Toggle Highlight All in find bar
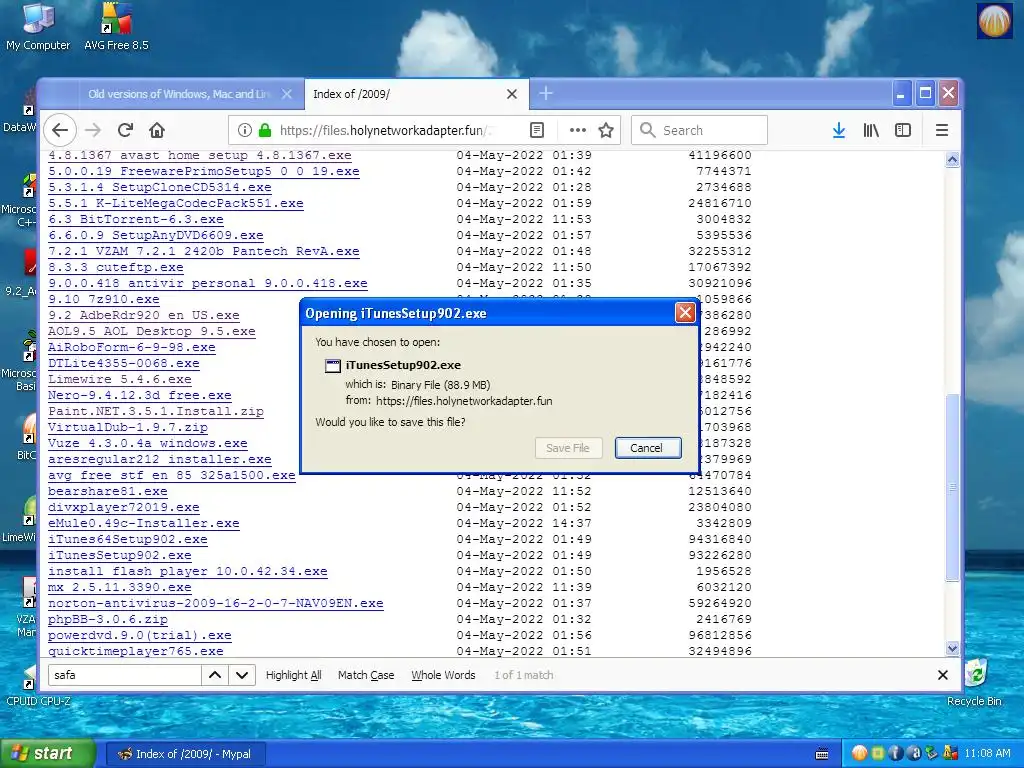1024x768 pixels. [293, 675]
